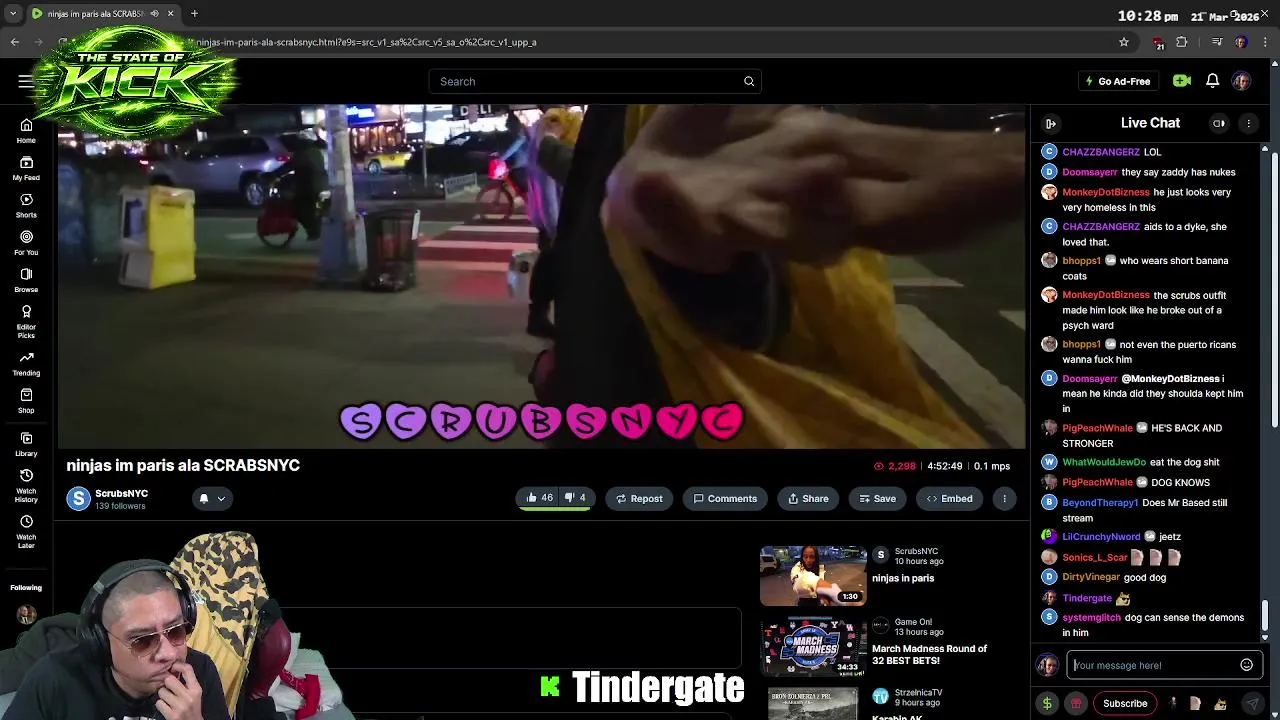Open Shop in the sidebar
Viewport: 1280px width, 720px height.
(x=26, y=401)
